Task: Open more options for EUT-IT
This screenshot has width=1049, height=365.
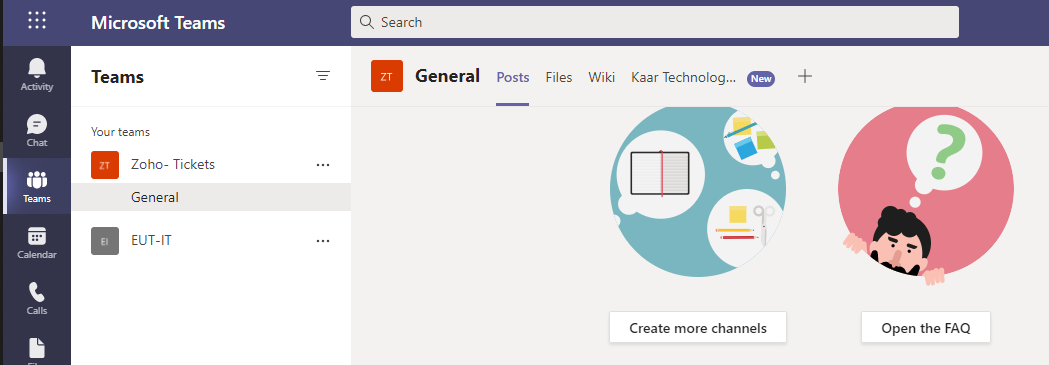Action: click(323, 241)
